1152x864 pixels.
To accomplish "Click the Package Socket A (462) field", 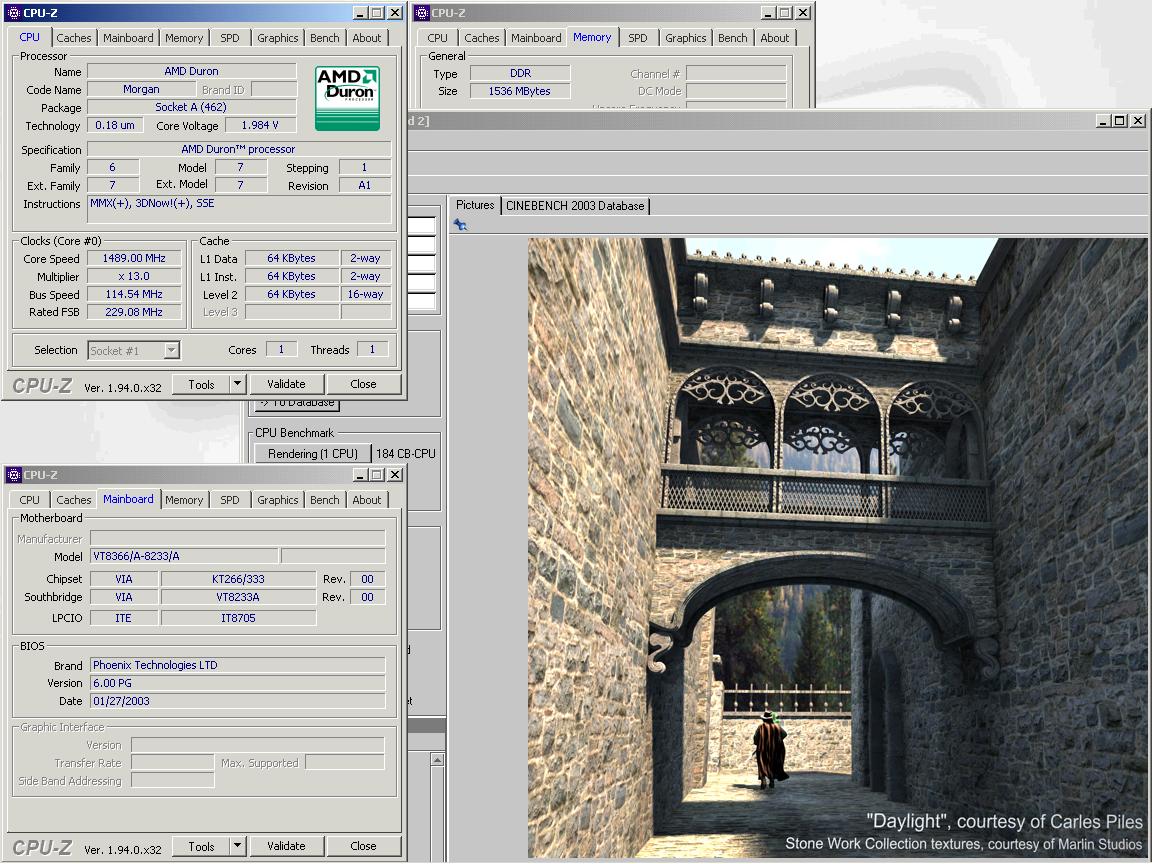I will pos(191,107).
